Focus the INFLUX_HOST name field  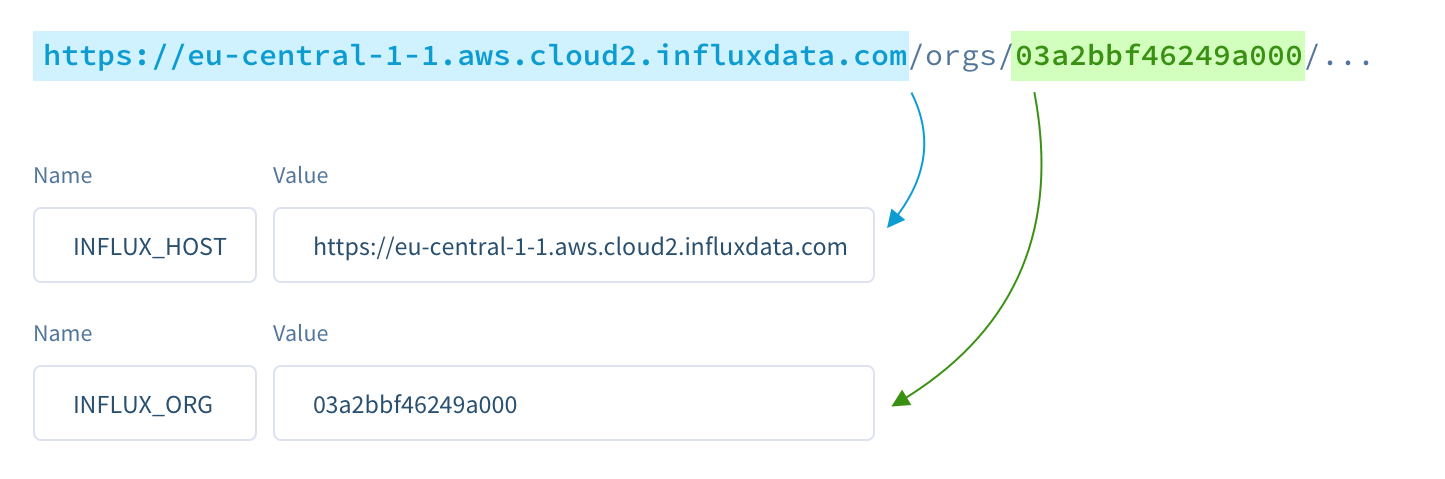(145, 245)
